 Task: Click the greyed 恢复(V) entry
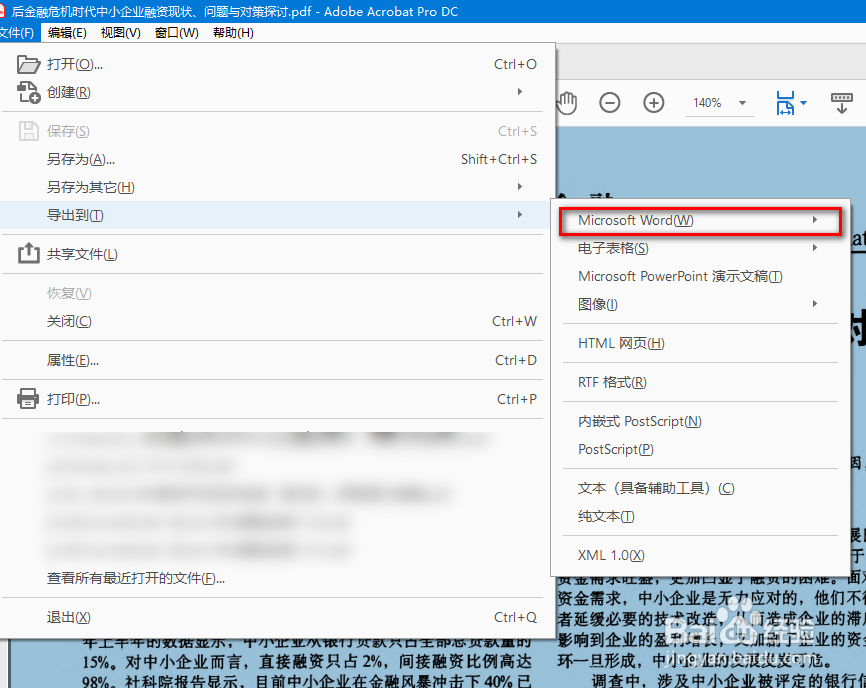pos(276,293)
